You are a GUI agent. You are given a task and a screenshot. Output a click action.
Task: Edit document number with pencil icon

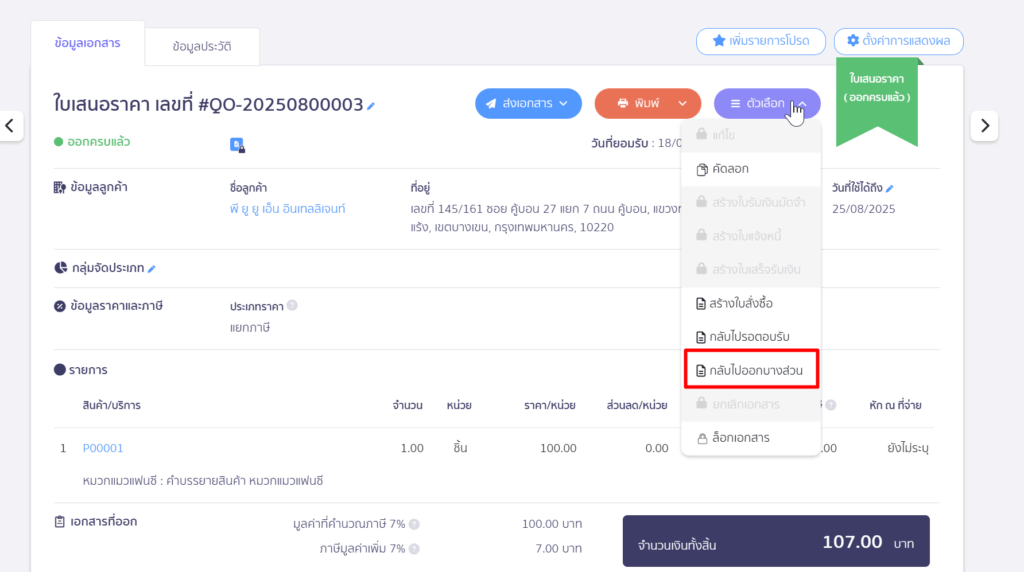pyautogui.click(x=371, y=106)
